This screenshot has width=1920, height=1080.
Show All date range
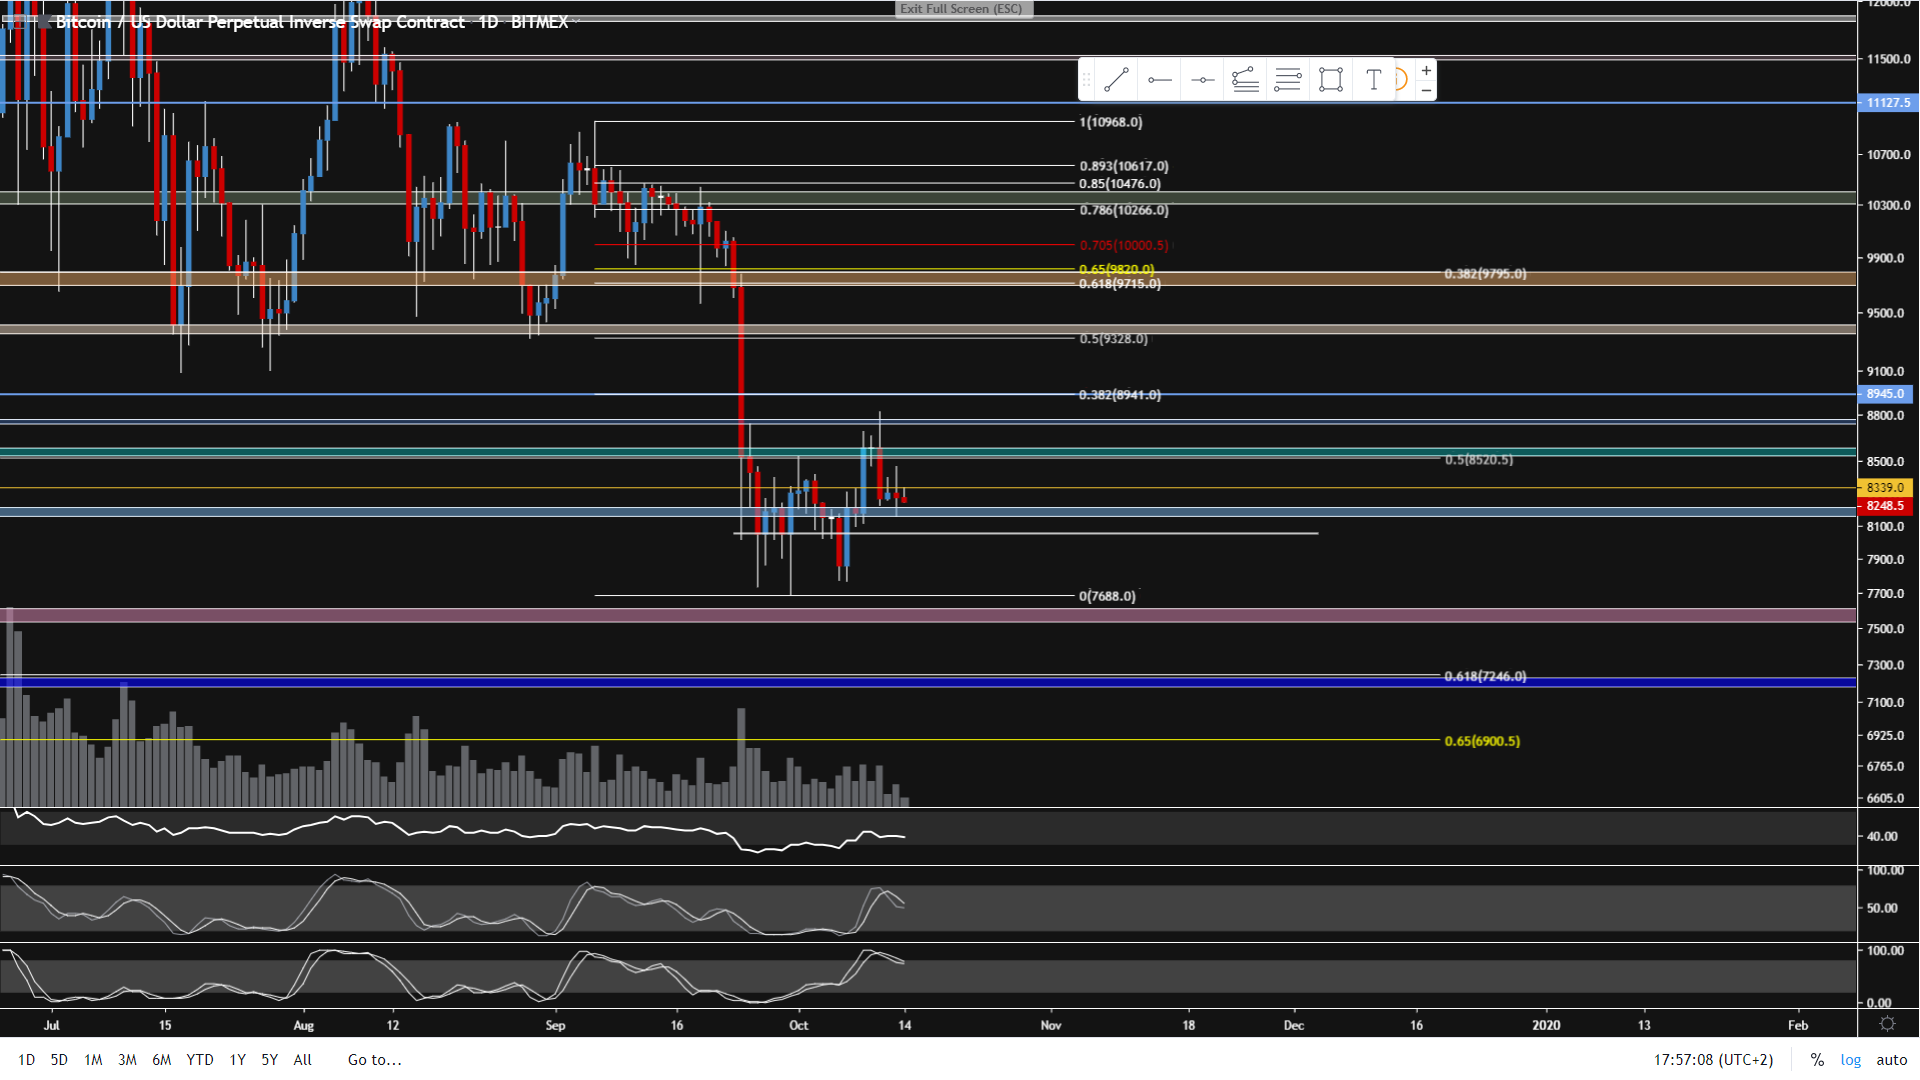point(302,1060)
